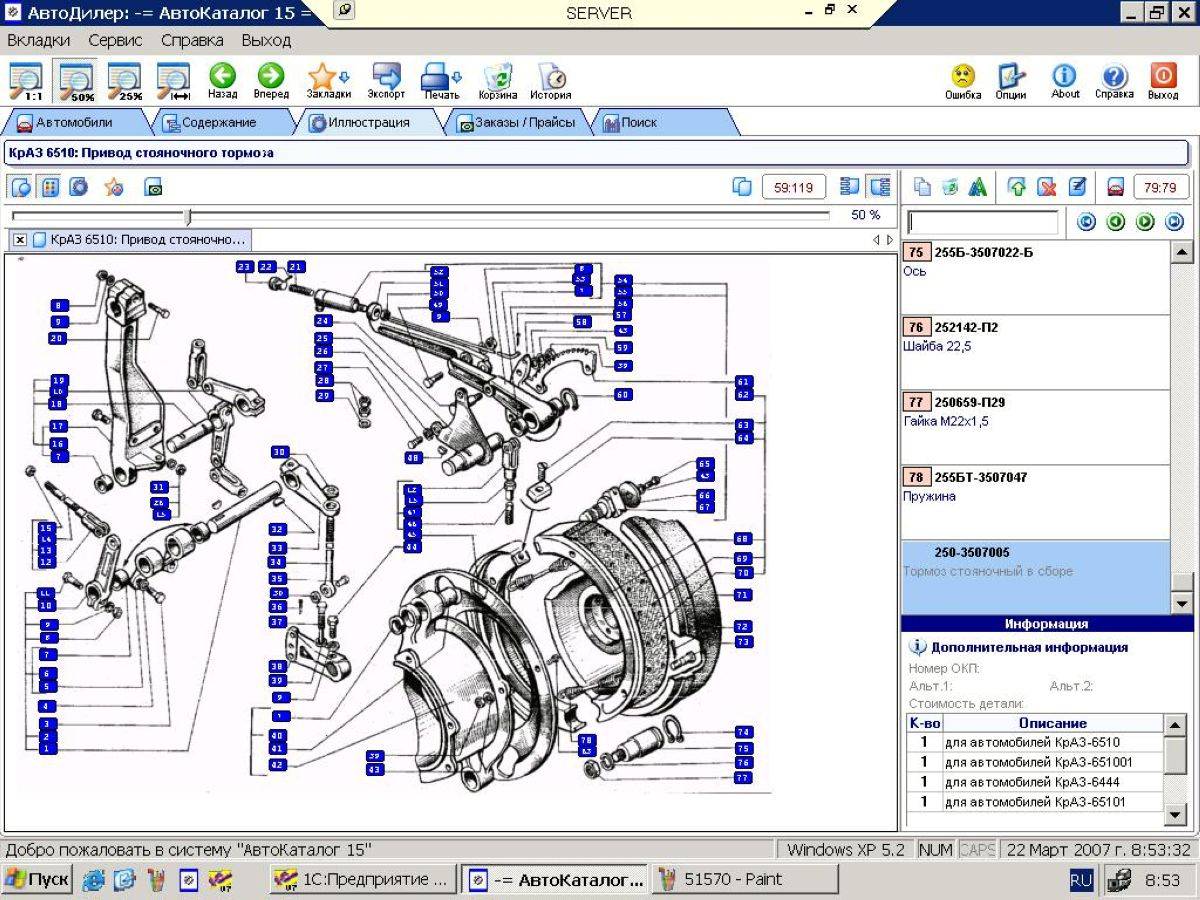The height and width of the screenshot is (900, 1200).
Task: Jump to last part with blue arrow
Action: (1174, 222)
